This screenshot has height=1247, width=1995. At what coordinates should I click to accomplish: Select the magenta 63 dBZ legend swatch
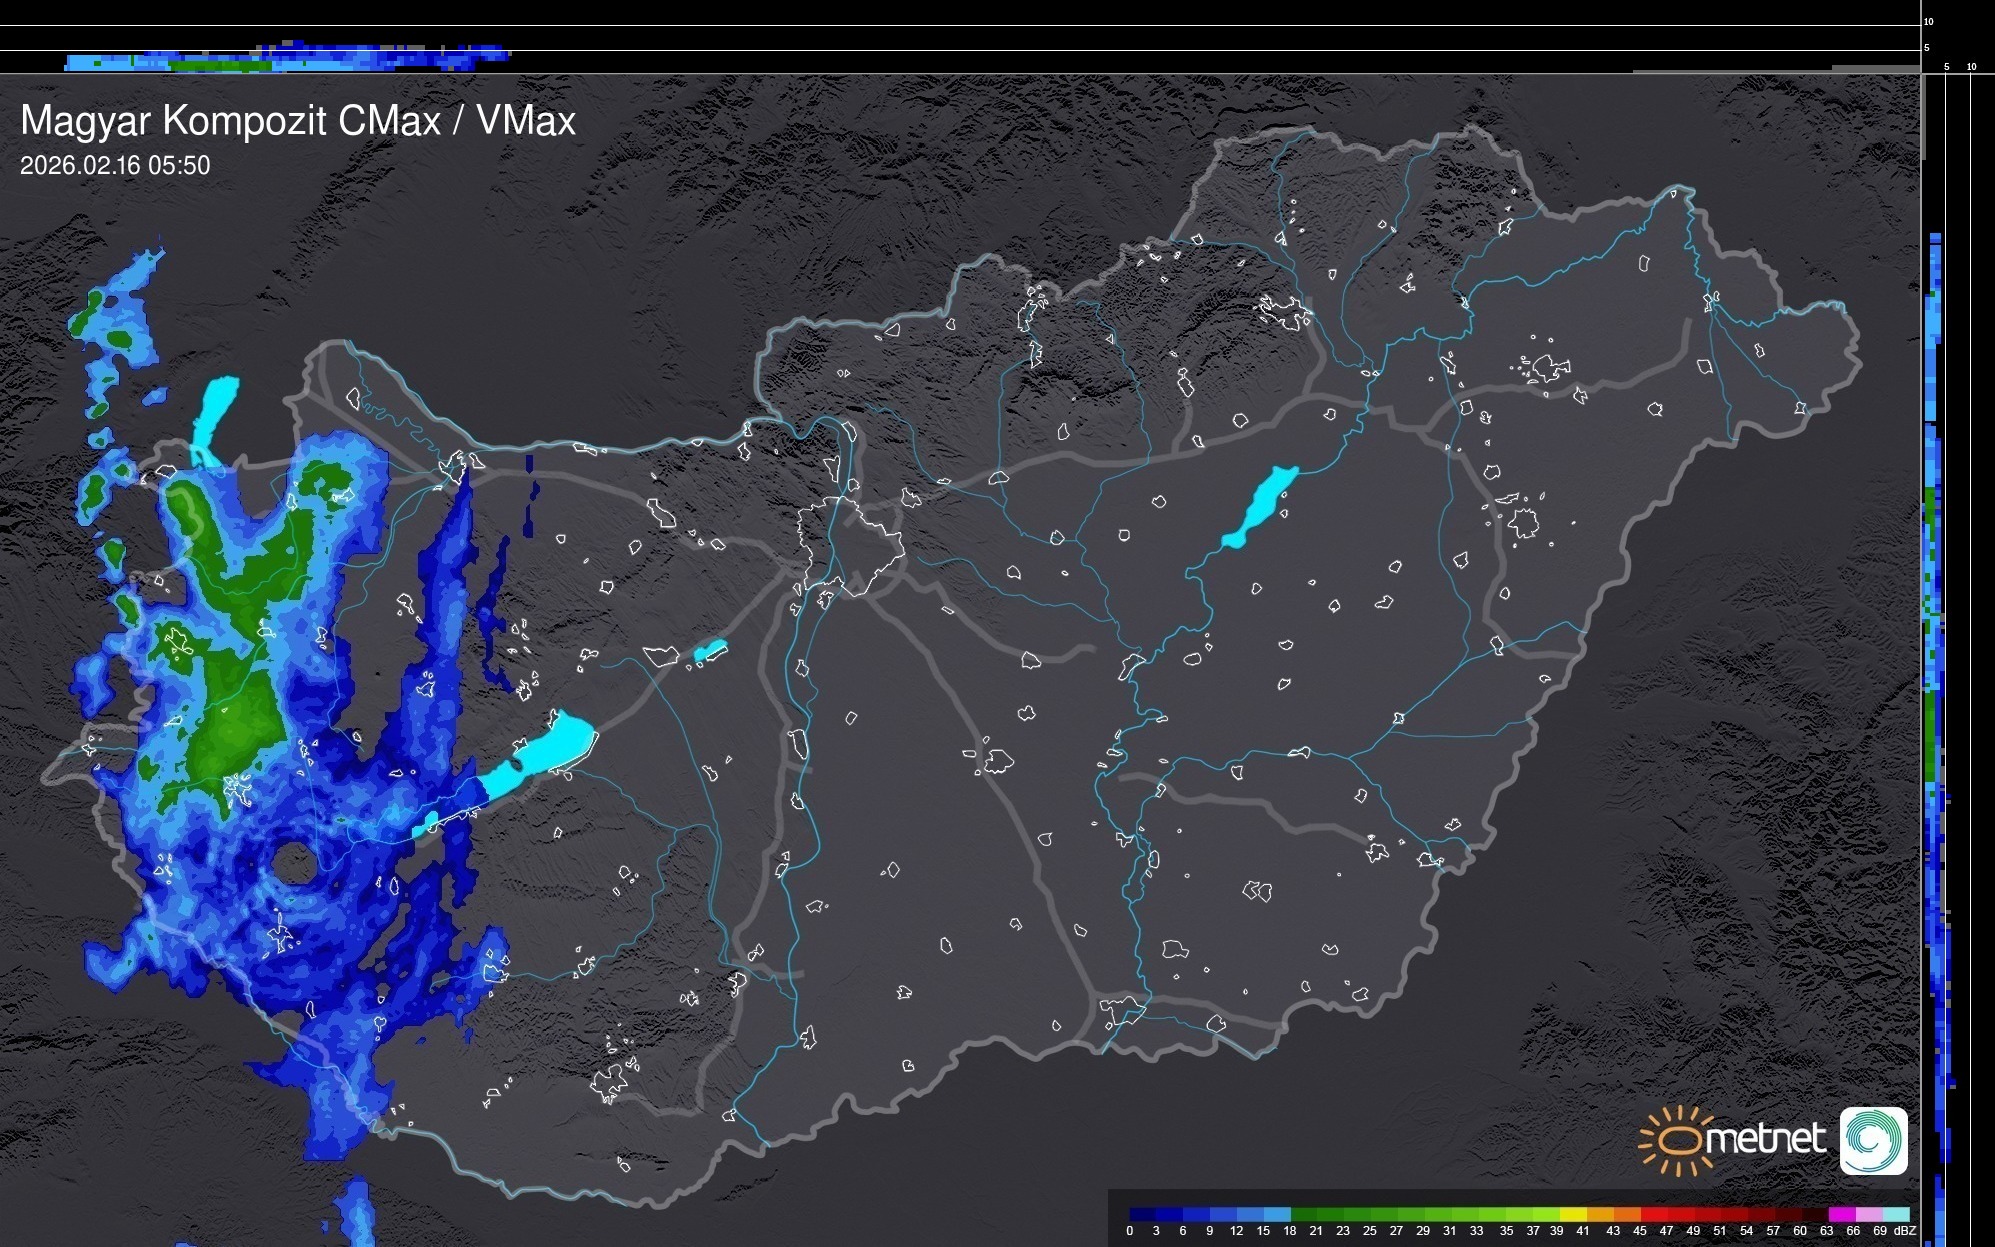click(x=1841, y=1214)
